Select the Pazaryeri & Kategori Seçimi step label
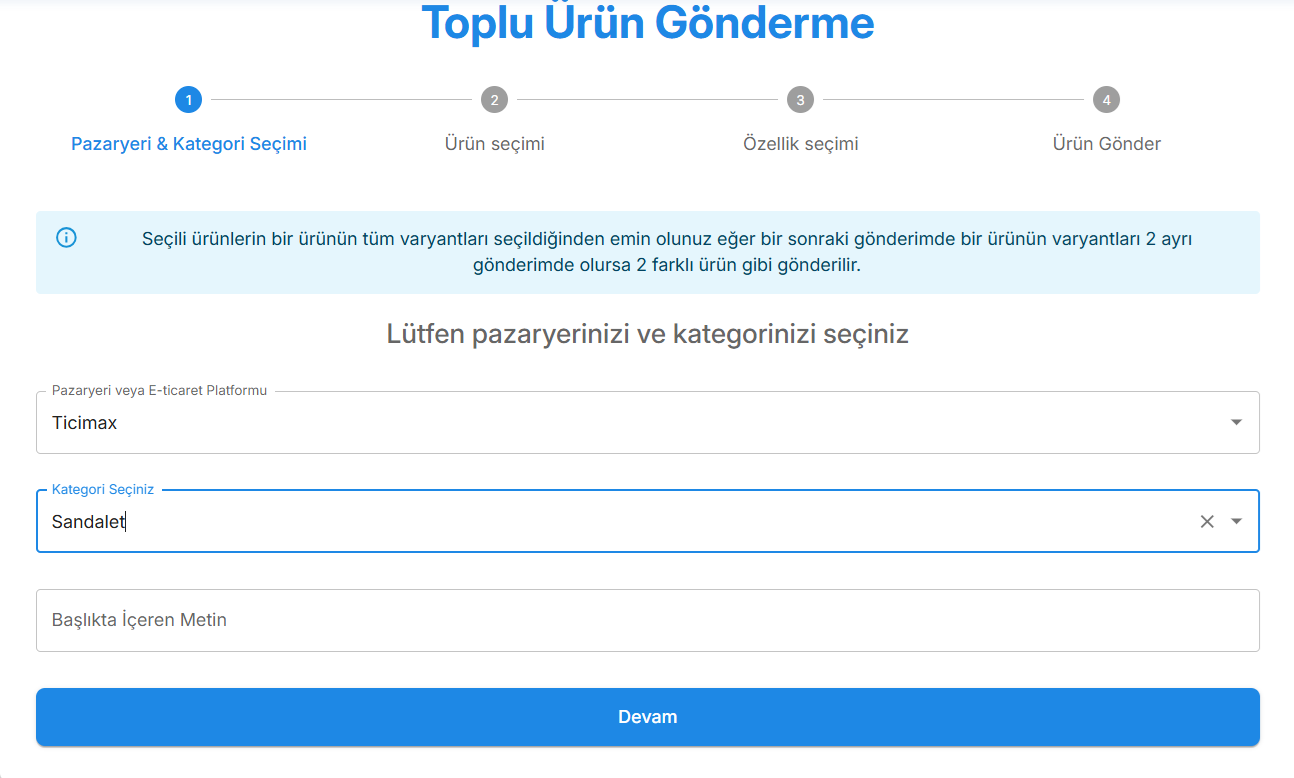 coord(188,143)
